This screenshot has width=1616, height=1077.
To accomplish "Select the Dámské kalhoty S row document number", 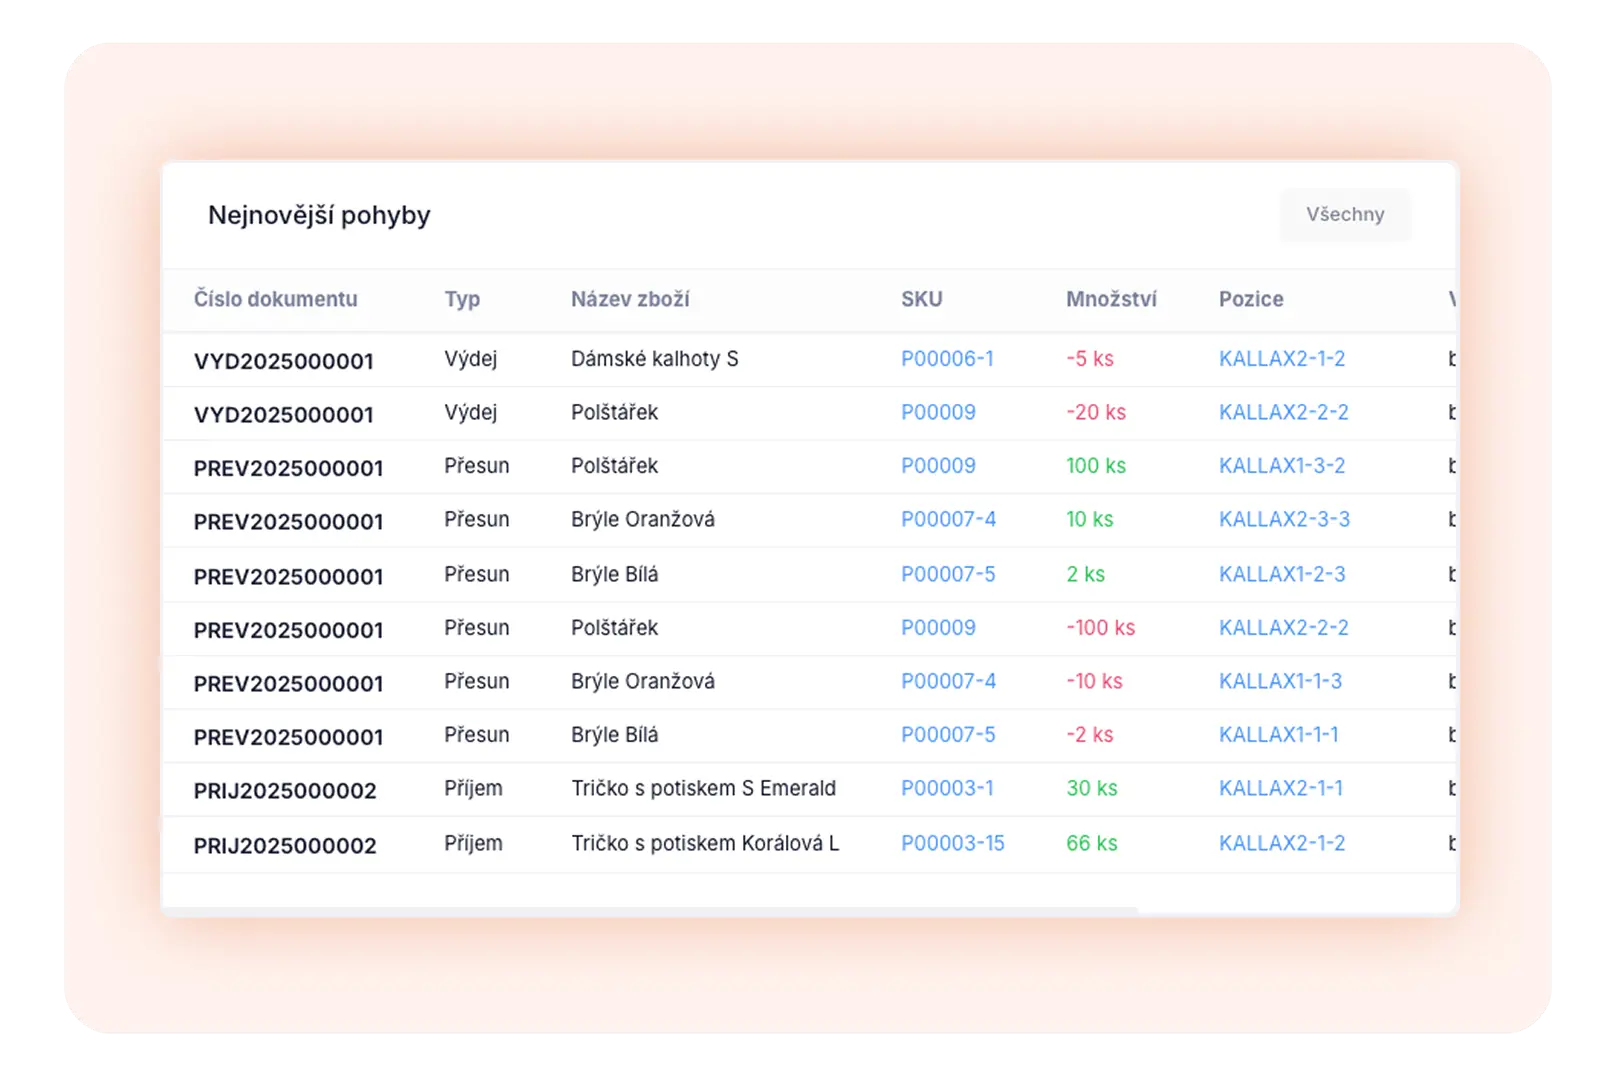I will pos(283,361).
